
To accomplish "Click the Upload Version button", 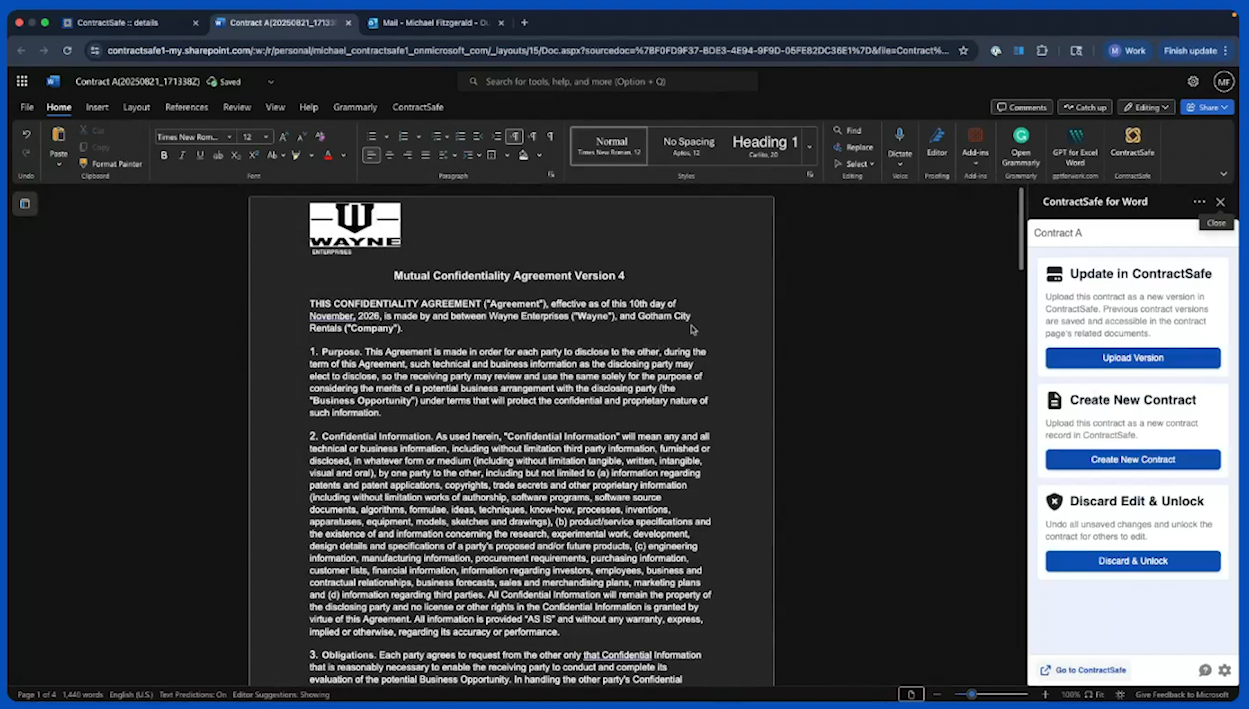I will (x=1132, y=358).
